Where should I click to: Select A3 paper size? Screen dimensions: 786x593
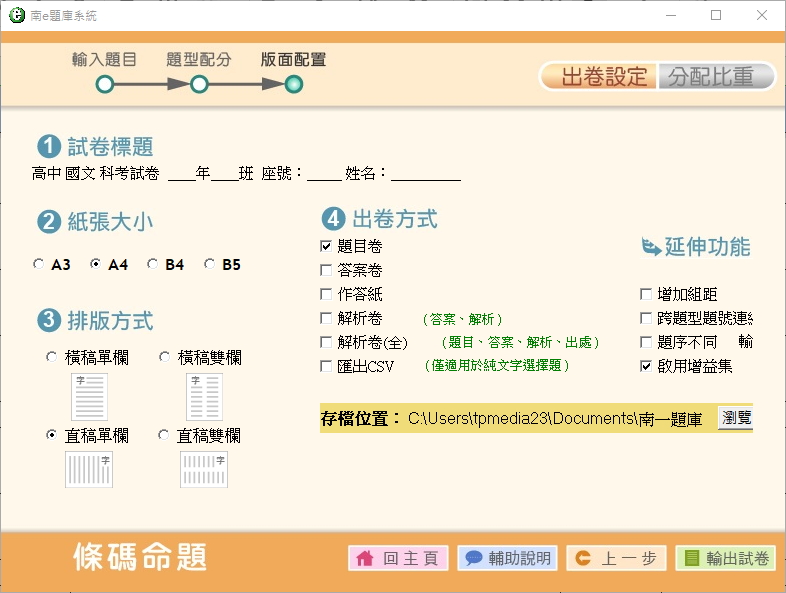(39, 265)
